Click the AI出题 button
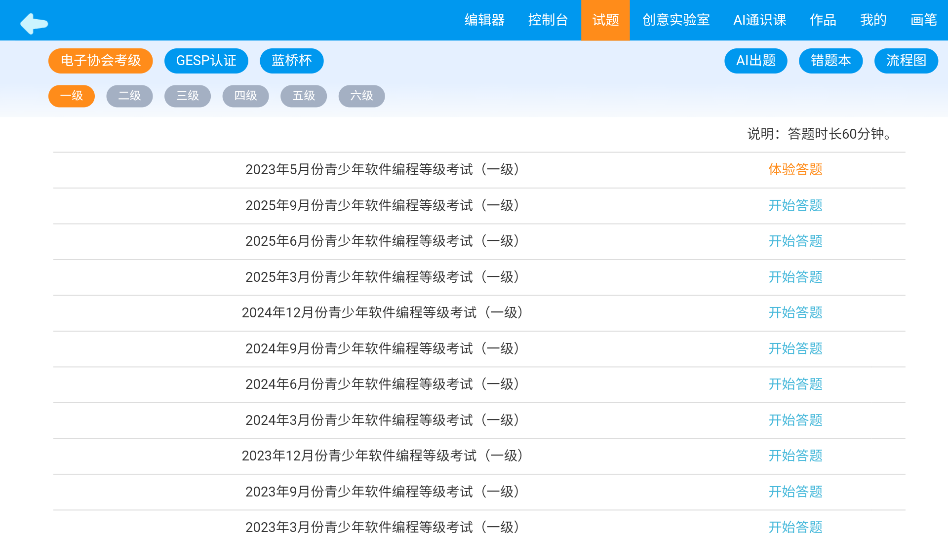This screenshot has height=533, width=948. 756,61
